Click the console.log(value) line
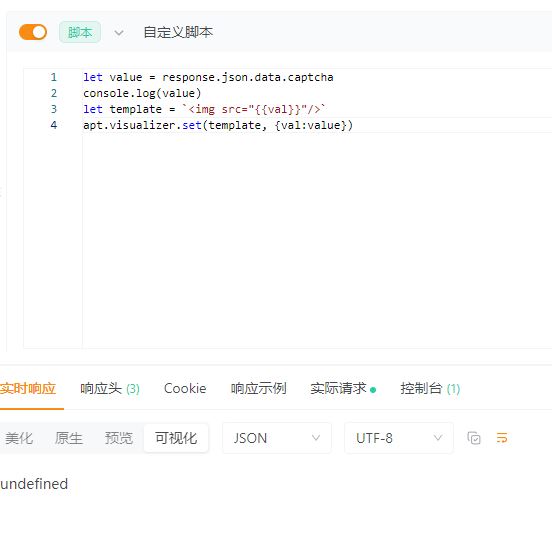The width and height of the screenshot is (552, 542). pyautogui.click(x=142, y=93)
